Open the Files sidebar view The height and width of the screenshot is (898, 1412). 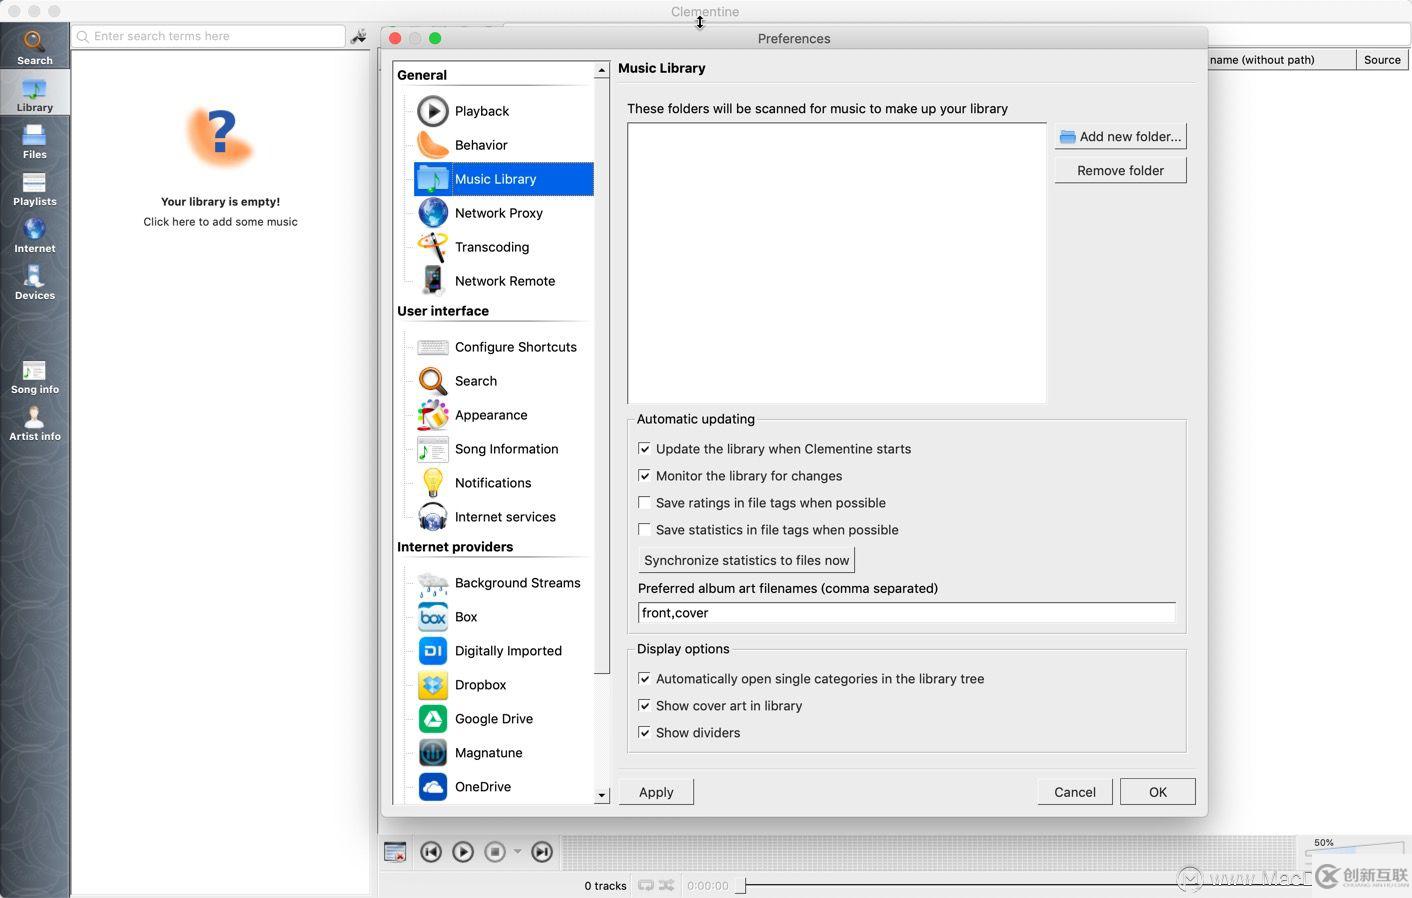[34, 141]
